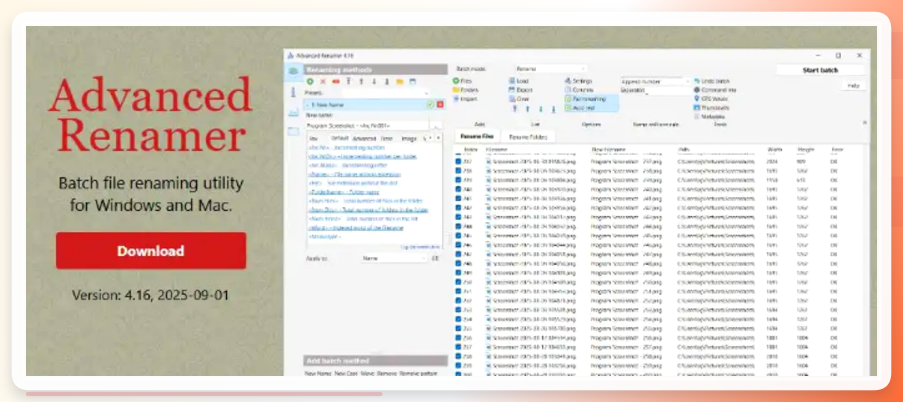
Task: Click the Columns option icon
Action: [568, 90]
